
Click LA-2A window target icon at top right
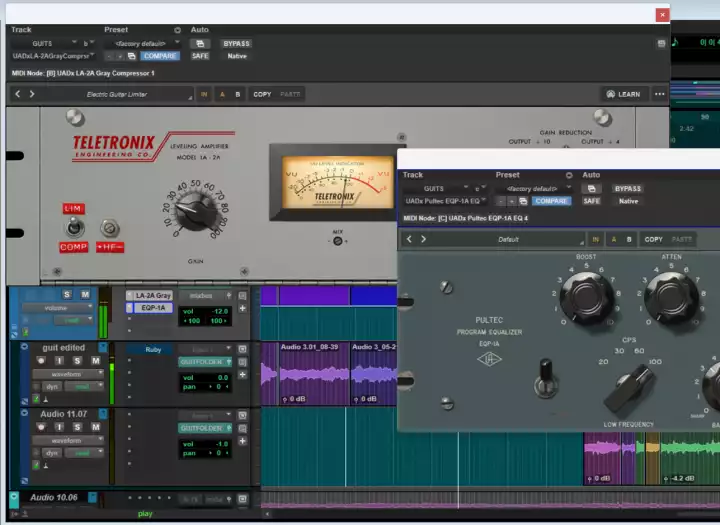pos(661,44)
